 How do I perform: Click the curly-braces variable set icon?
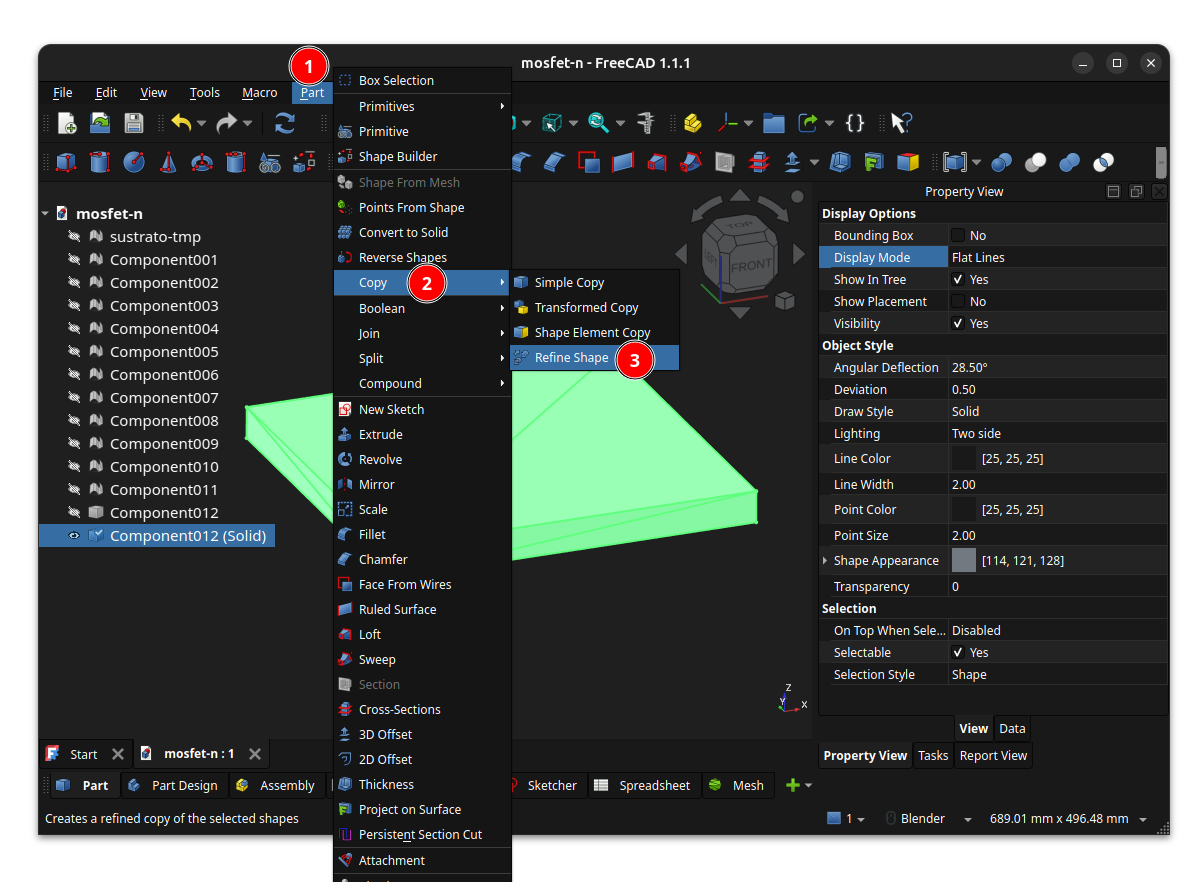[855, 123]
